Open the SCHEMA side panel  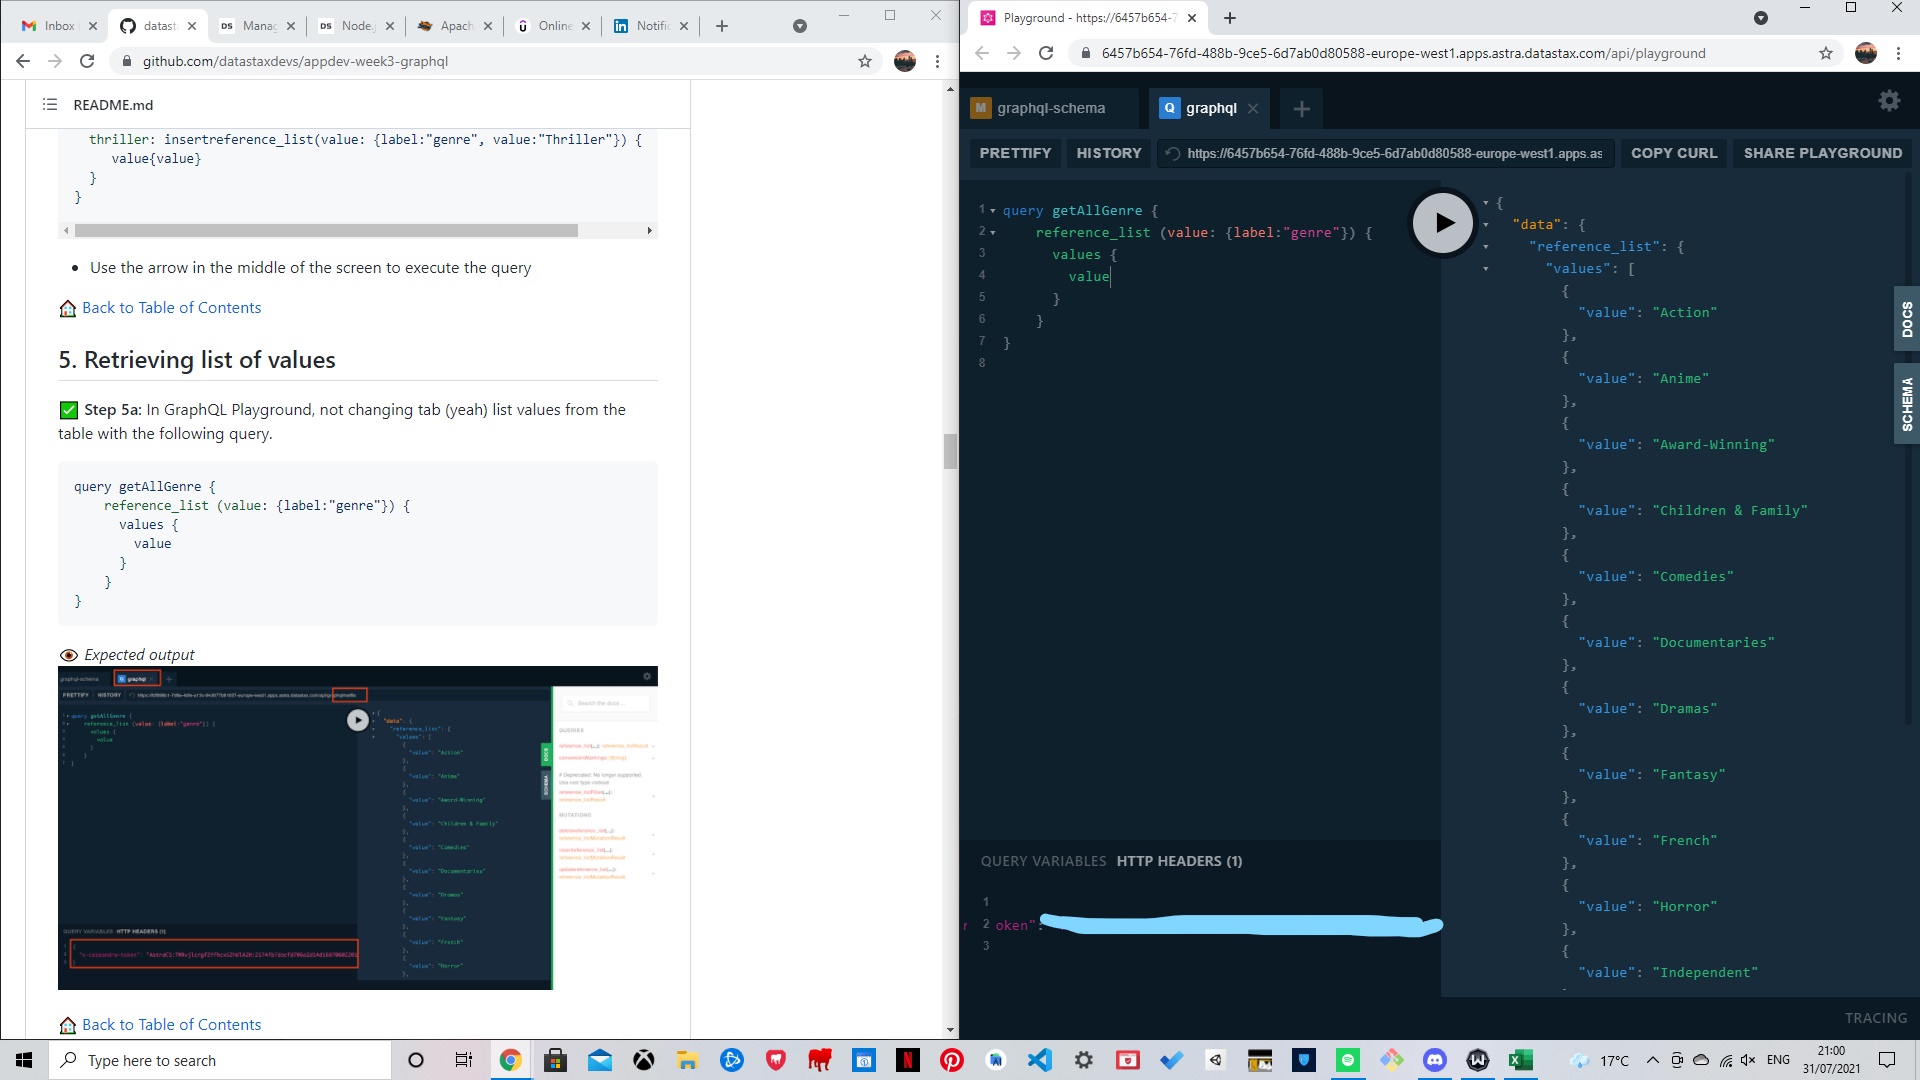(1908, 403)
